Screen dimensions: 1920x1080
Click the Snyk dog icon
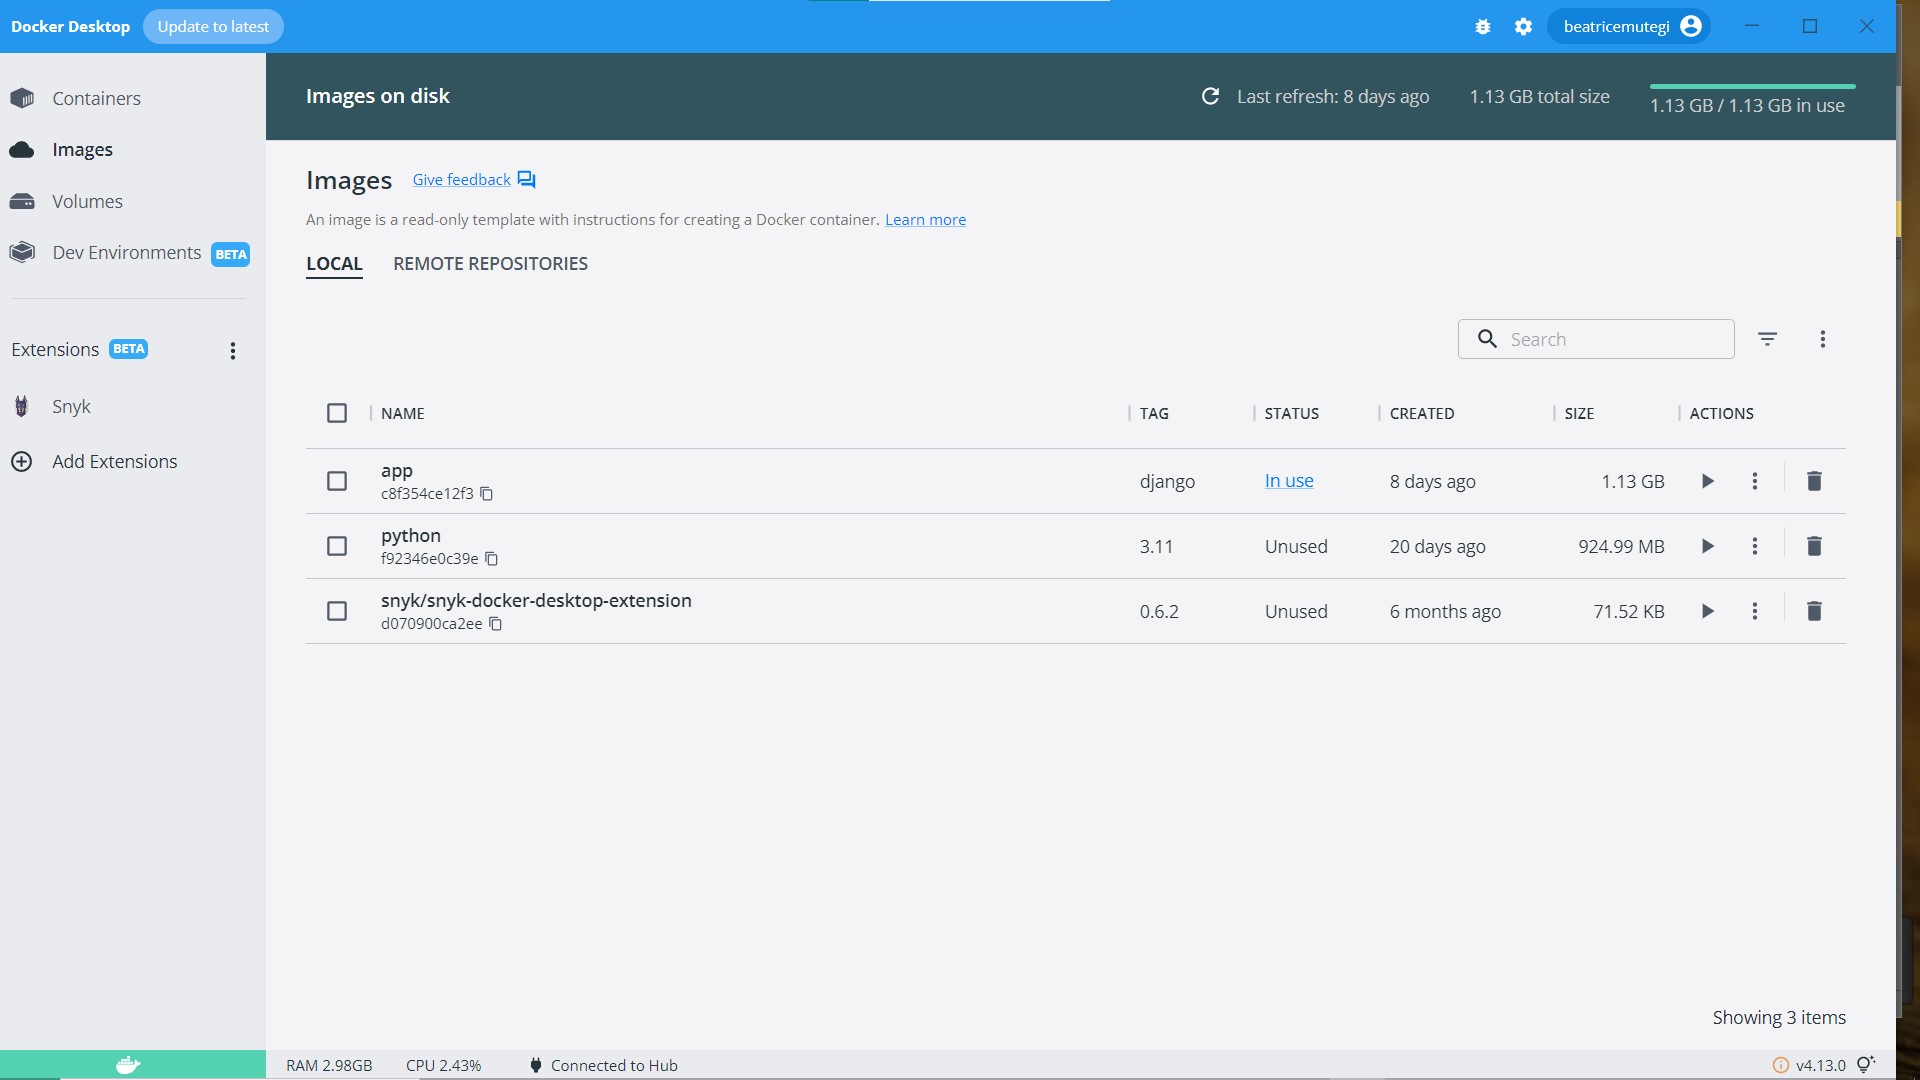click(22, 406)
